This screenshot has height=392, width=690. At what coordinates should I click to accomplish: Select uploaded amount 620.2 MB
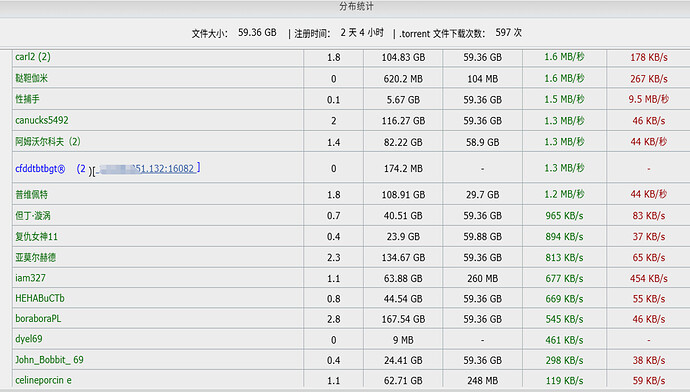(403, 79)
